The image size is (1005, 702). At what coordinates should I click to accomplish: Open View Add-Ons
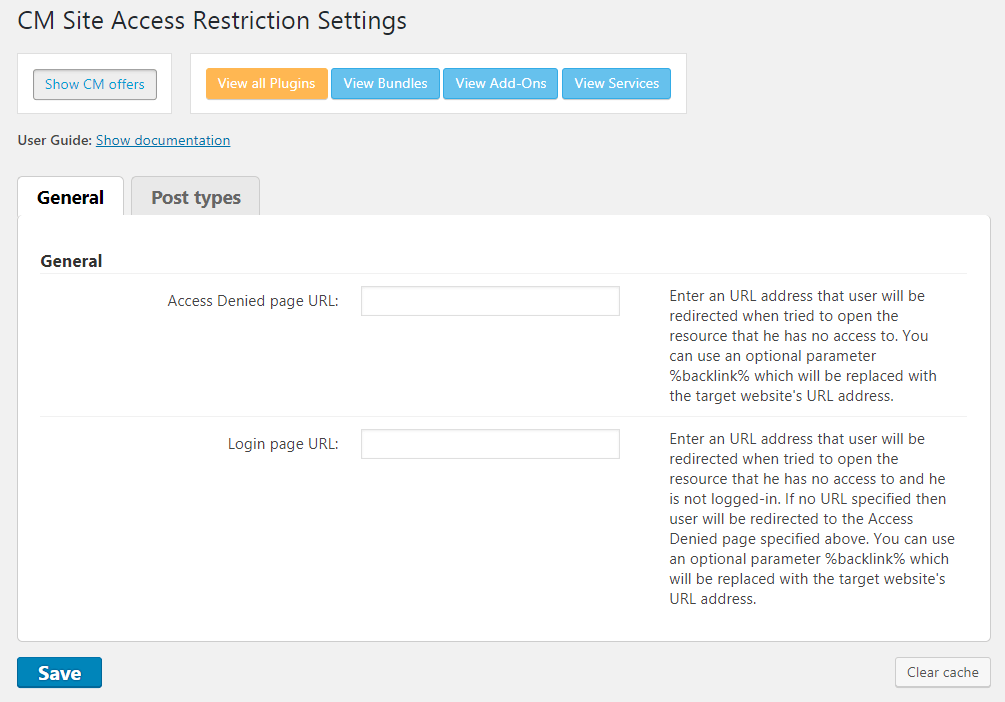coord(501,83)
